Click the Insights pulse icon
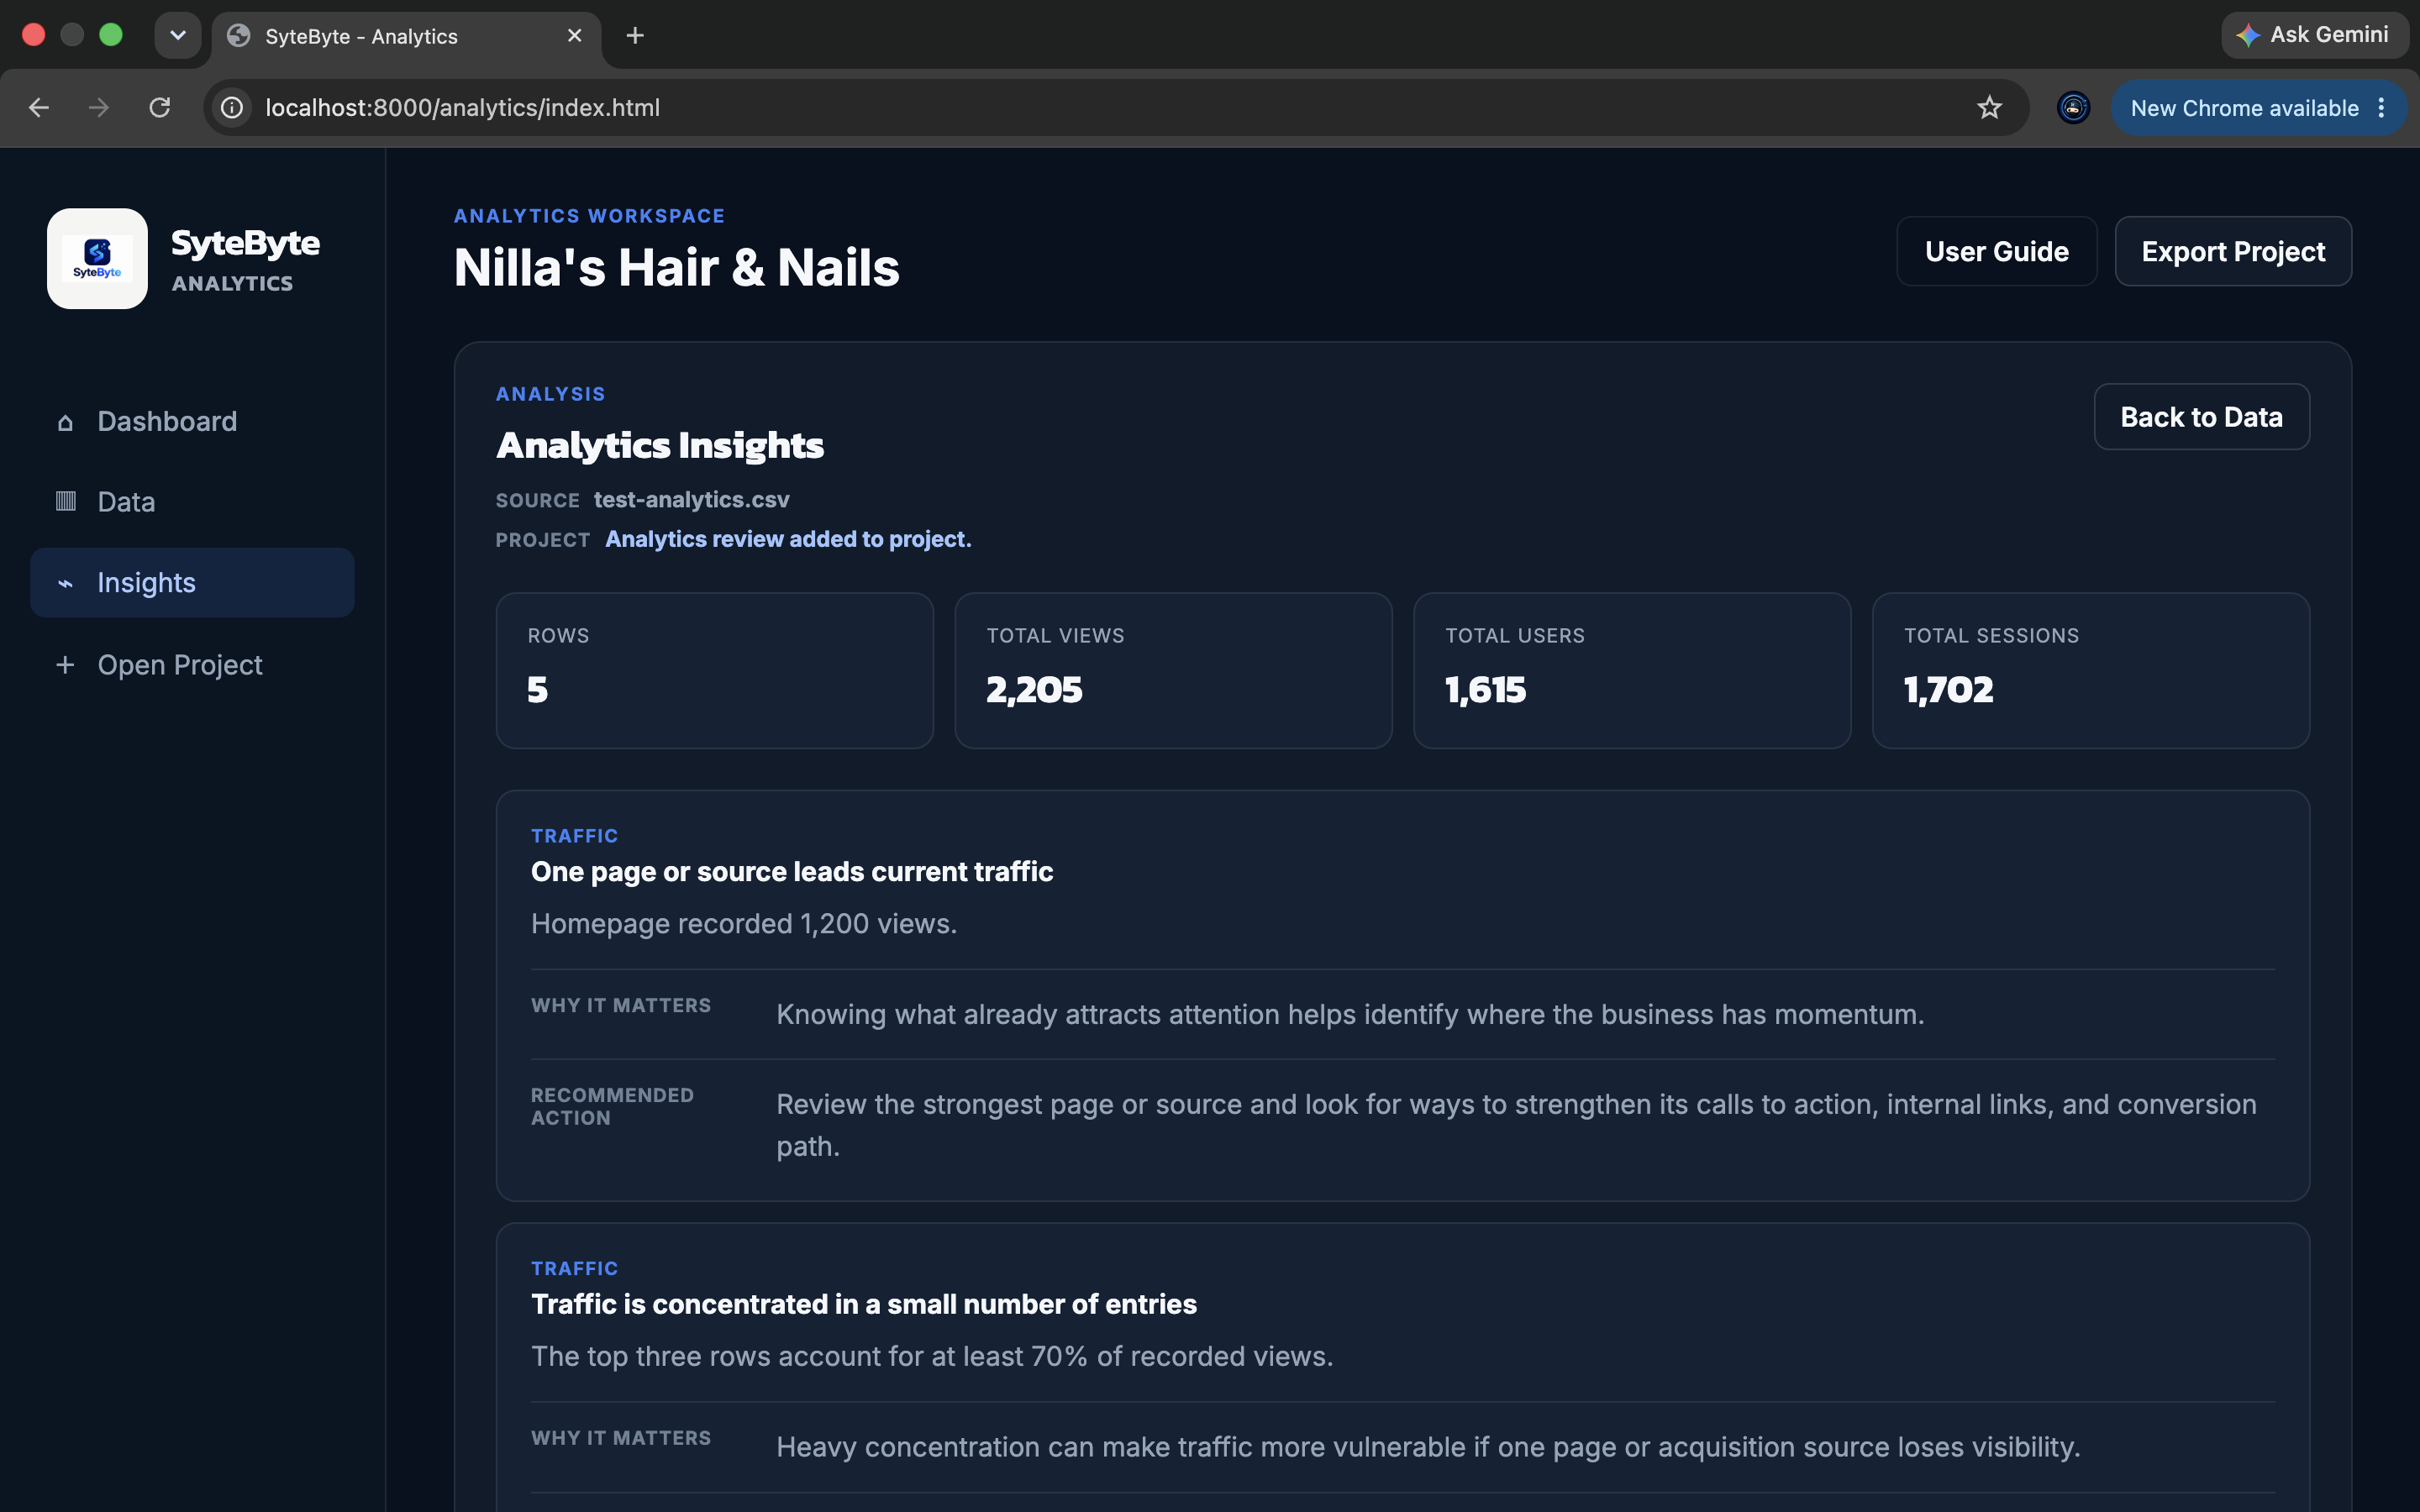 pyautogui.click(x=65, y=583)
